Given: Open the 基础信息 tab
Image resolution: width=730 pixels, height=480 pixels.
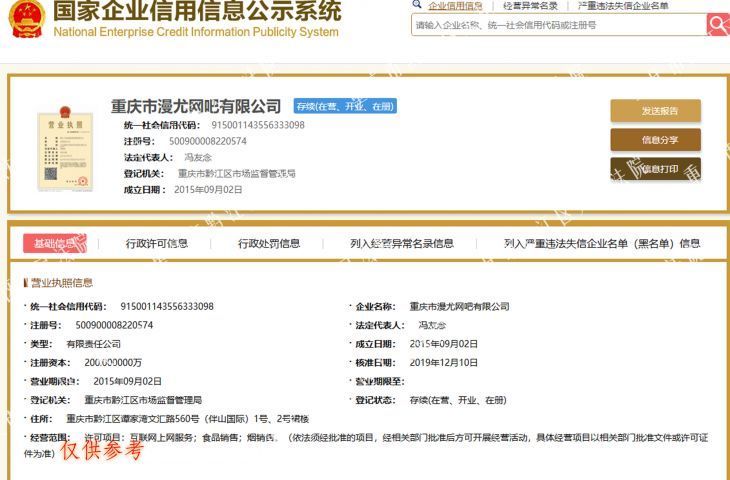Looking at the screenshot, I should tap(55, 243).
